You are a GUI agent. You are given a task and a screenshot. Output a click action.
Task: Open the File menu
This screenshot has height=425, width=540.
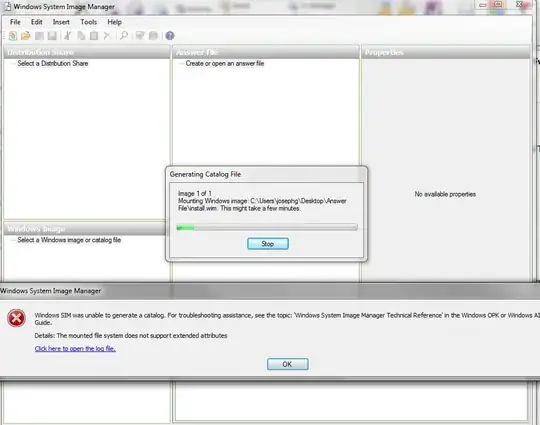(15, 22)
